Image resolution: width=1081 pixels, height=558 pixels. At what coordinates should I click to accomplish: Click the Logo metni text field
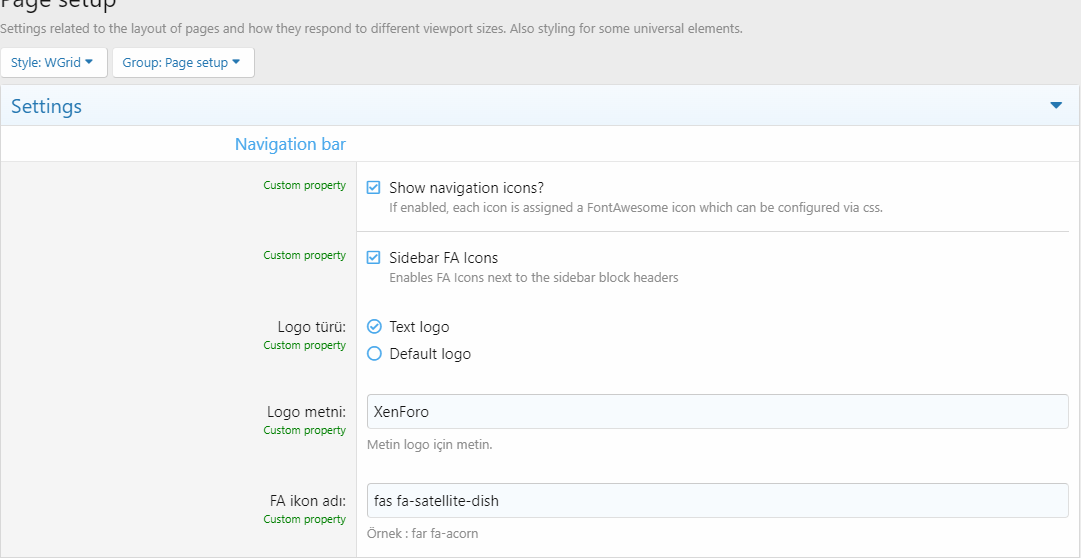(x=718, y=412)
